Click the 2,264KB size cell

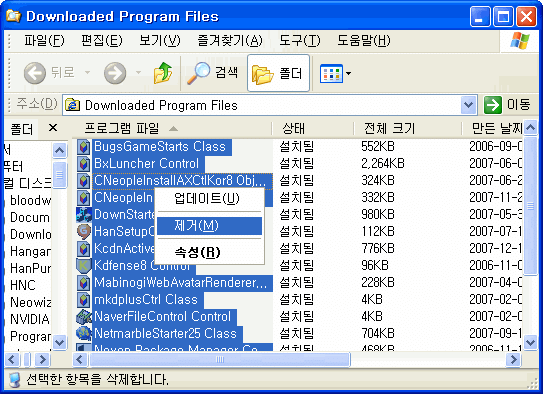(383, 163)
